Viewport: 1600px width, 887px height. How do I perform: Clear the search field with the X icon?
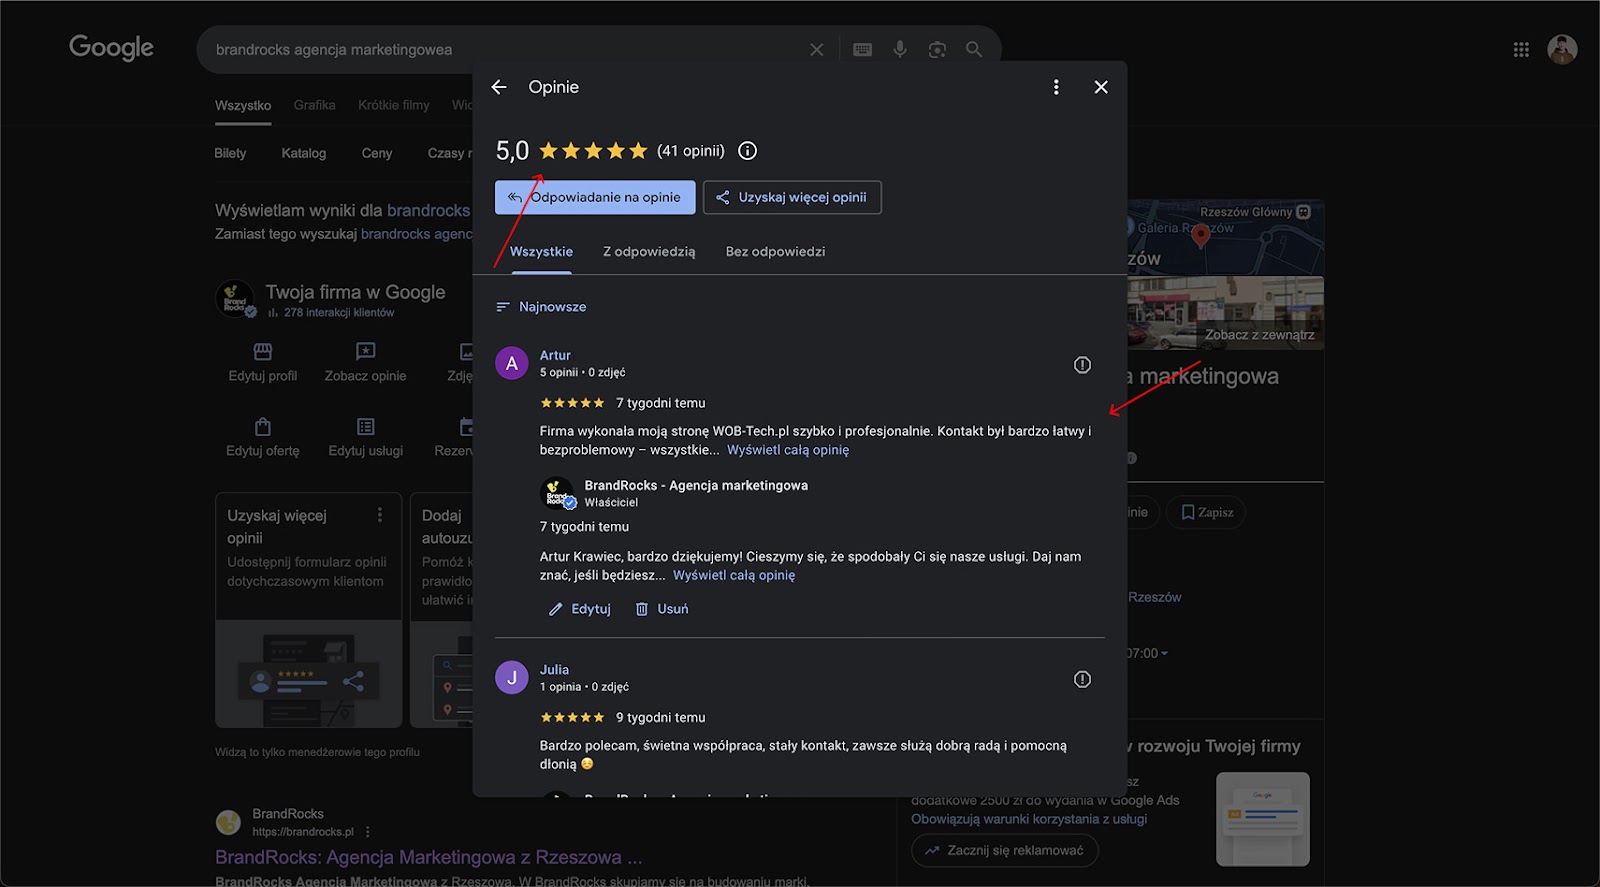tap(817, 49)
